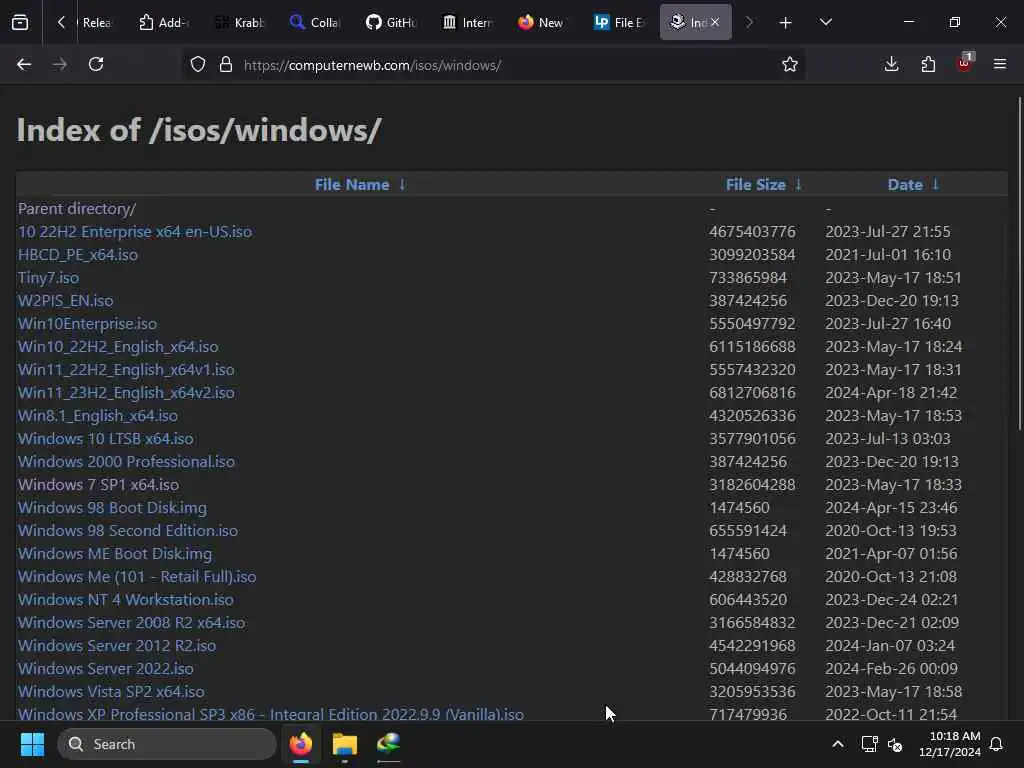Open the extensions menu
The height and width of the screenshot is (768, 1024).
928,64
